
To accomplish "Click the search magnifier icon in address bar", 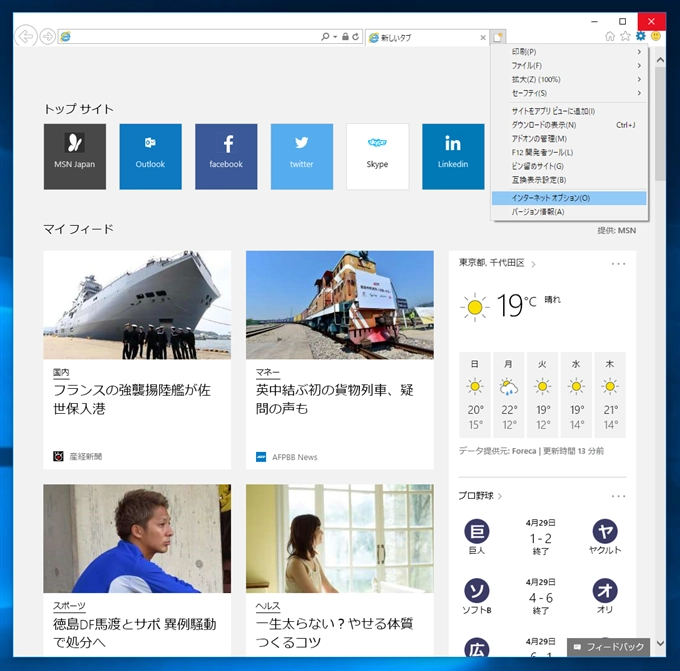I will [x=324, y=37].
